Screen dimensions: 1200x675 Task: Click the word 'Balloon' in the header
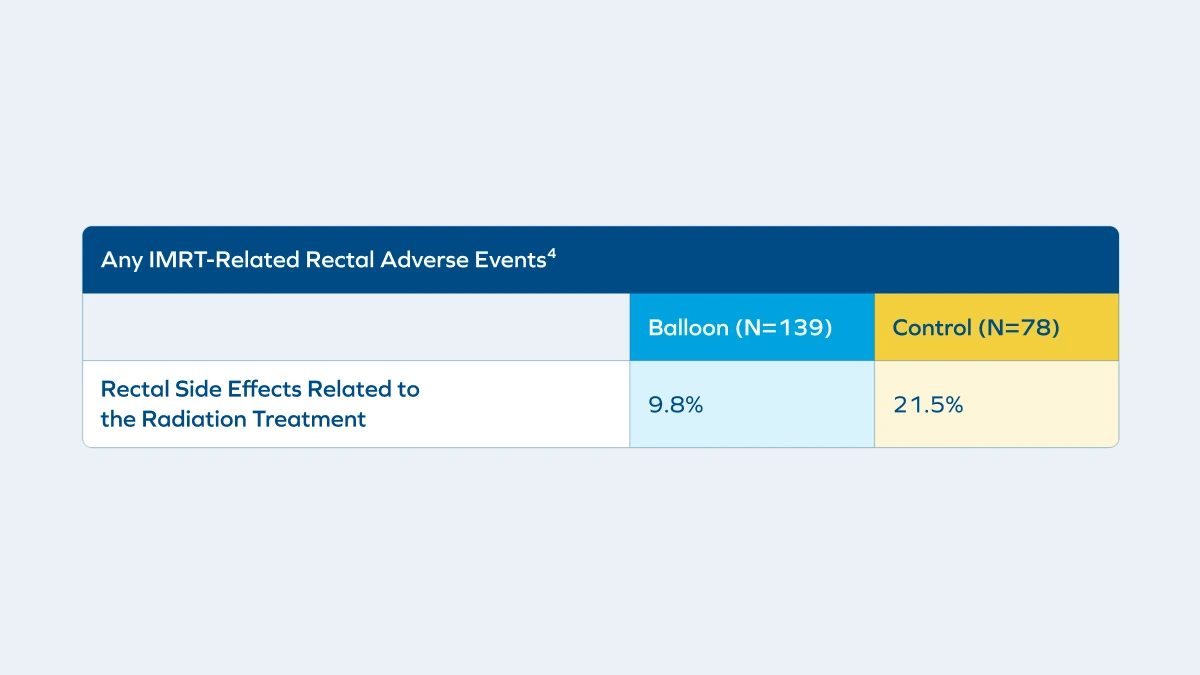pyautogui.click(x=688, y=328)
